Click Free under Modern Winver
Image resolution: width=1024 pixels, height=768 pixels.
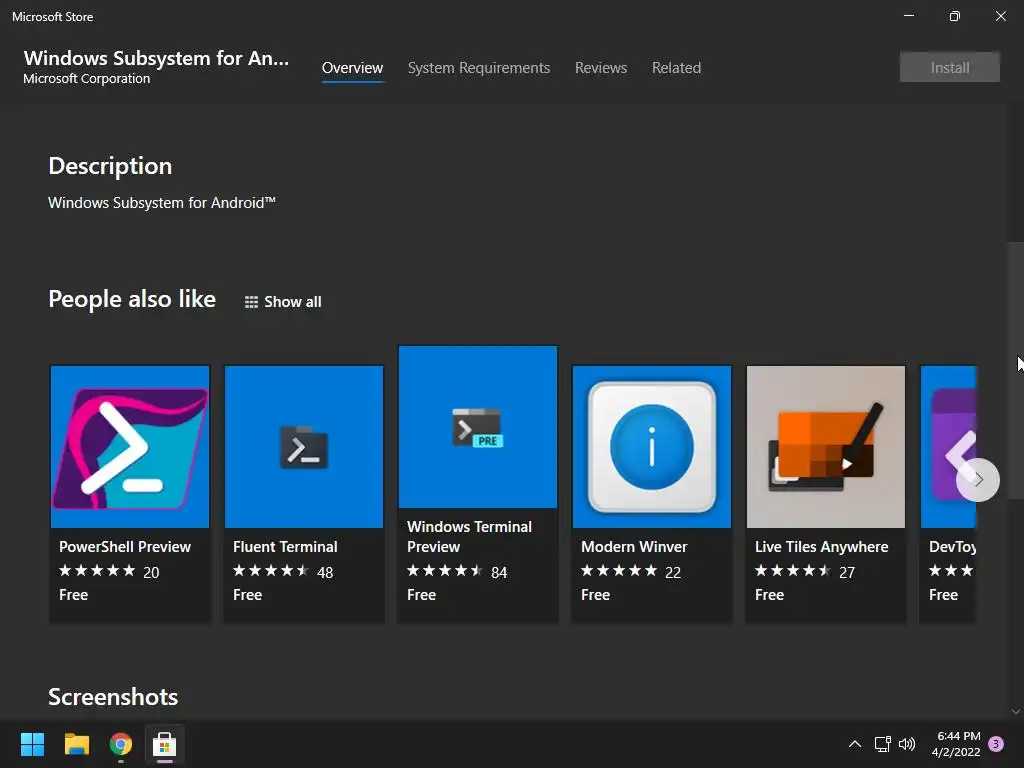[x=596, y=595]
